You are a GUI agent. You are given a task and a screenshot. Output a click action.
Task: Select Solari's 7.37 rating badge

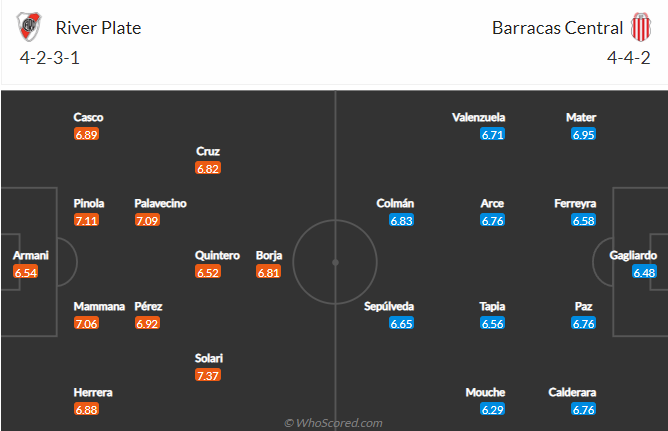pyautogui.click(x=208, y=375)
